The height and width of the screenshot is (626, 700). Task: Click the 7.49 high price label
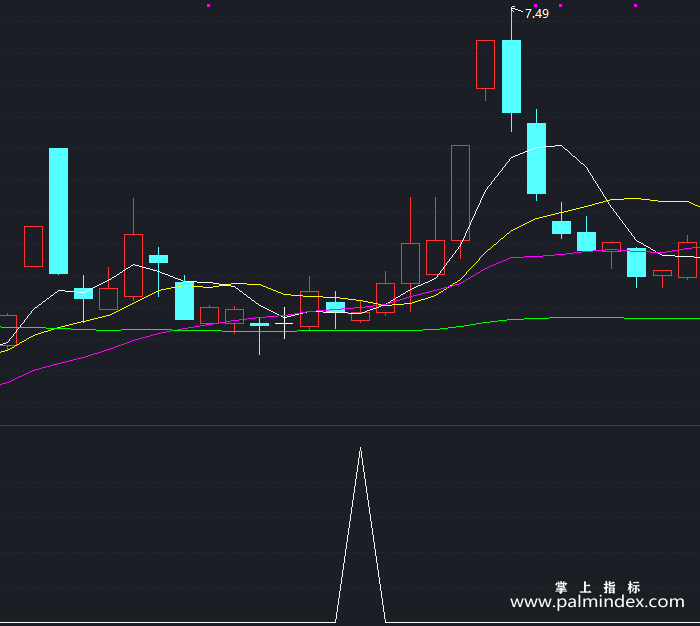pyautogui.click(x=536, y=14)
